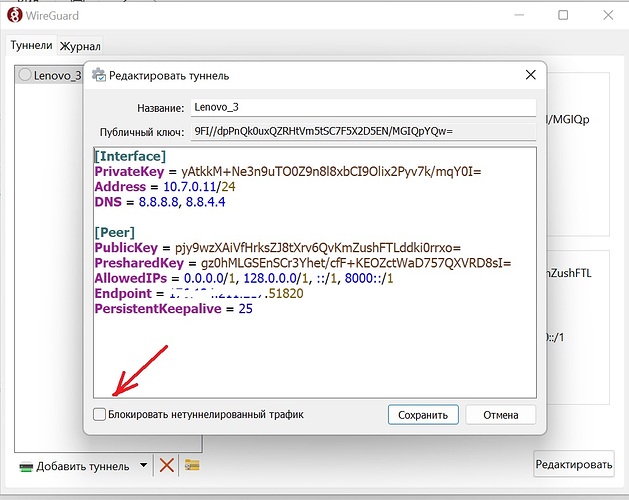The width and height of the screenshot is (629, 500).
Task: Open the Журнал tab
Action: click(80, 46)
